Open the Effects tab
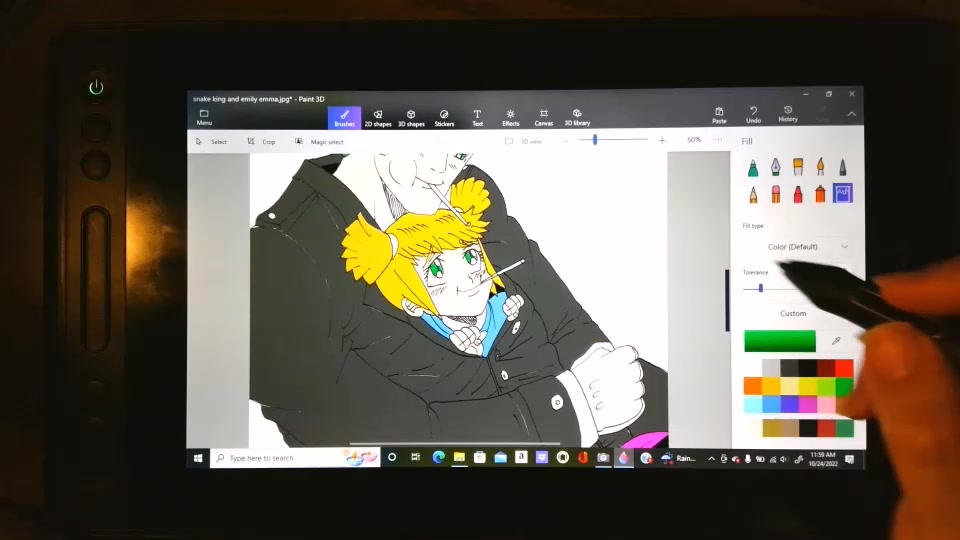960x540 pixels. pyautogui.click(x=511, y=118)
